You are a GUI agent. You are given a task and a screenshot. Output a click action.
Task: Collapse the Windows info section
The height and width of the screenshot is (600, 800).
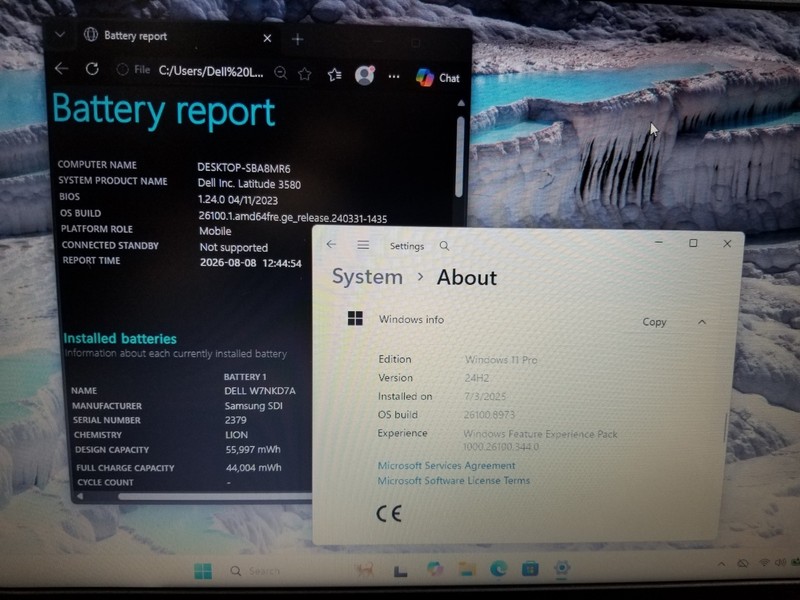tap(702, 322)
